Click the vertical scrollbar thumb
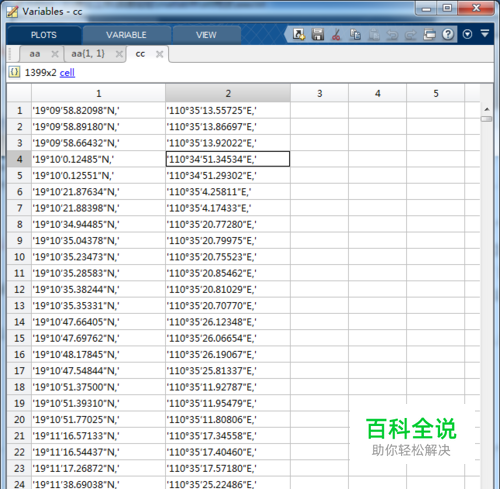 click(x=487, y=119)
